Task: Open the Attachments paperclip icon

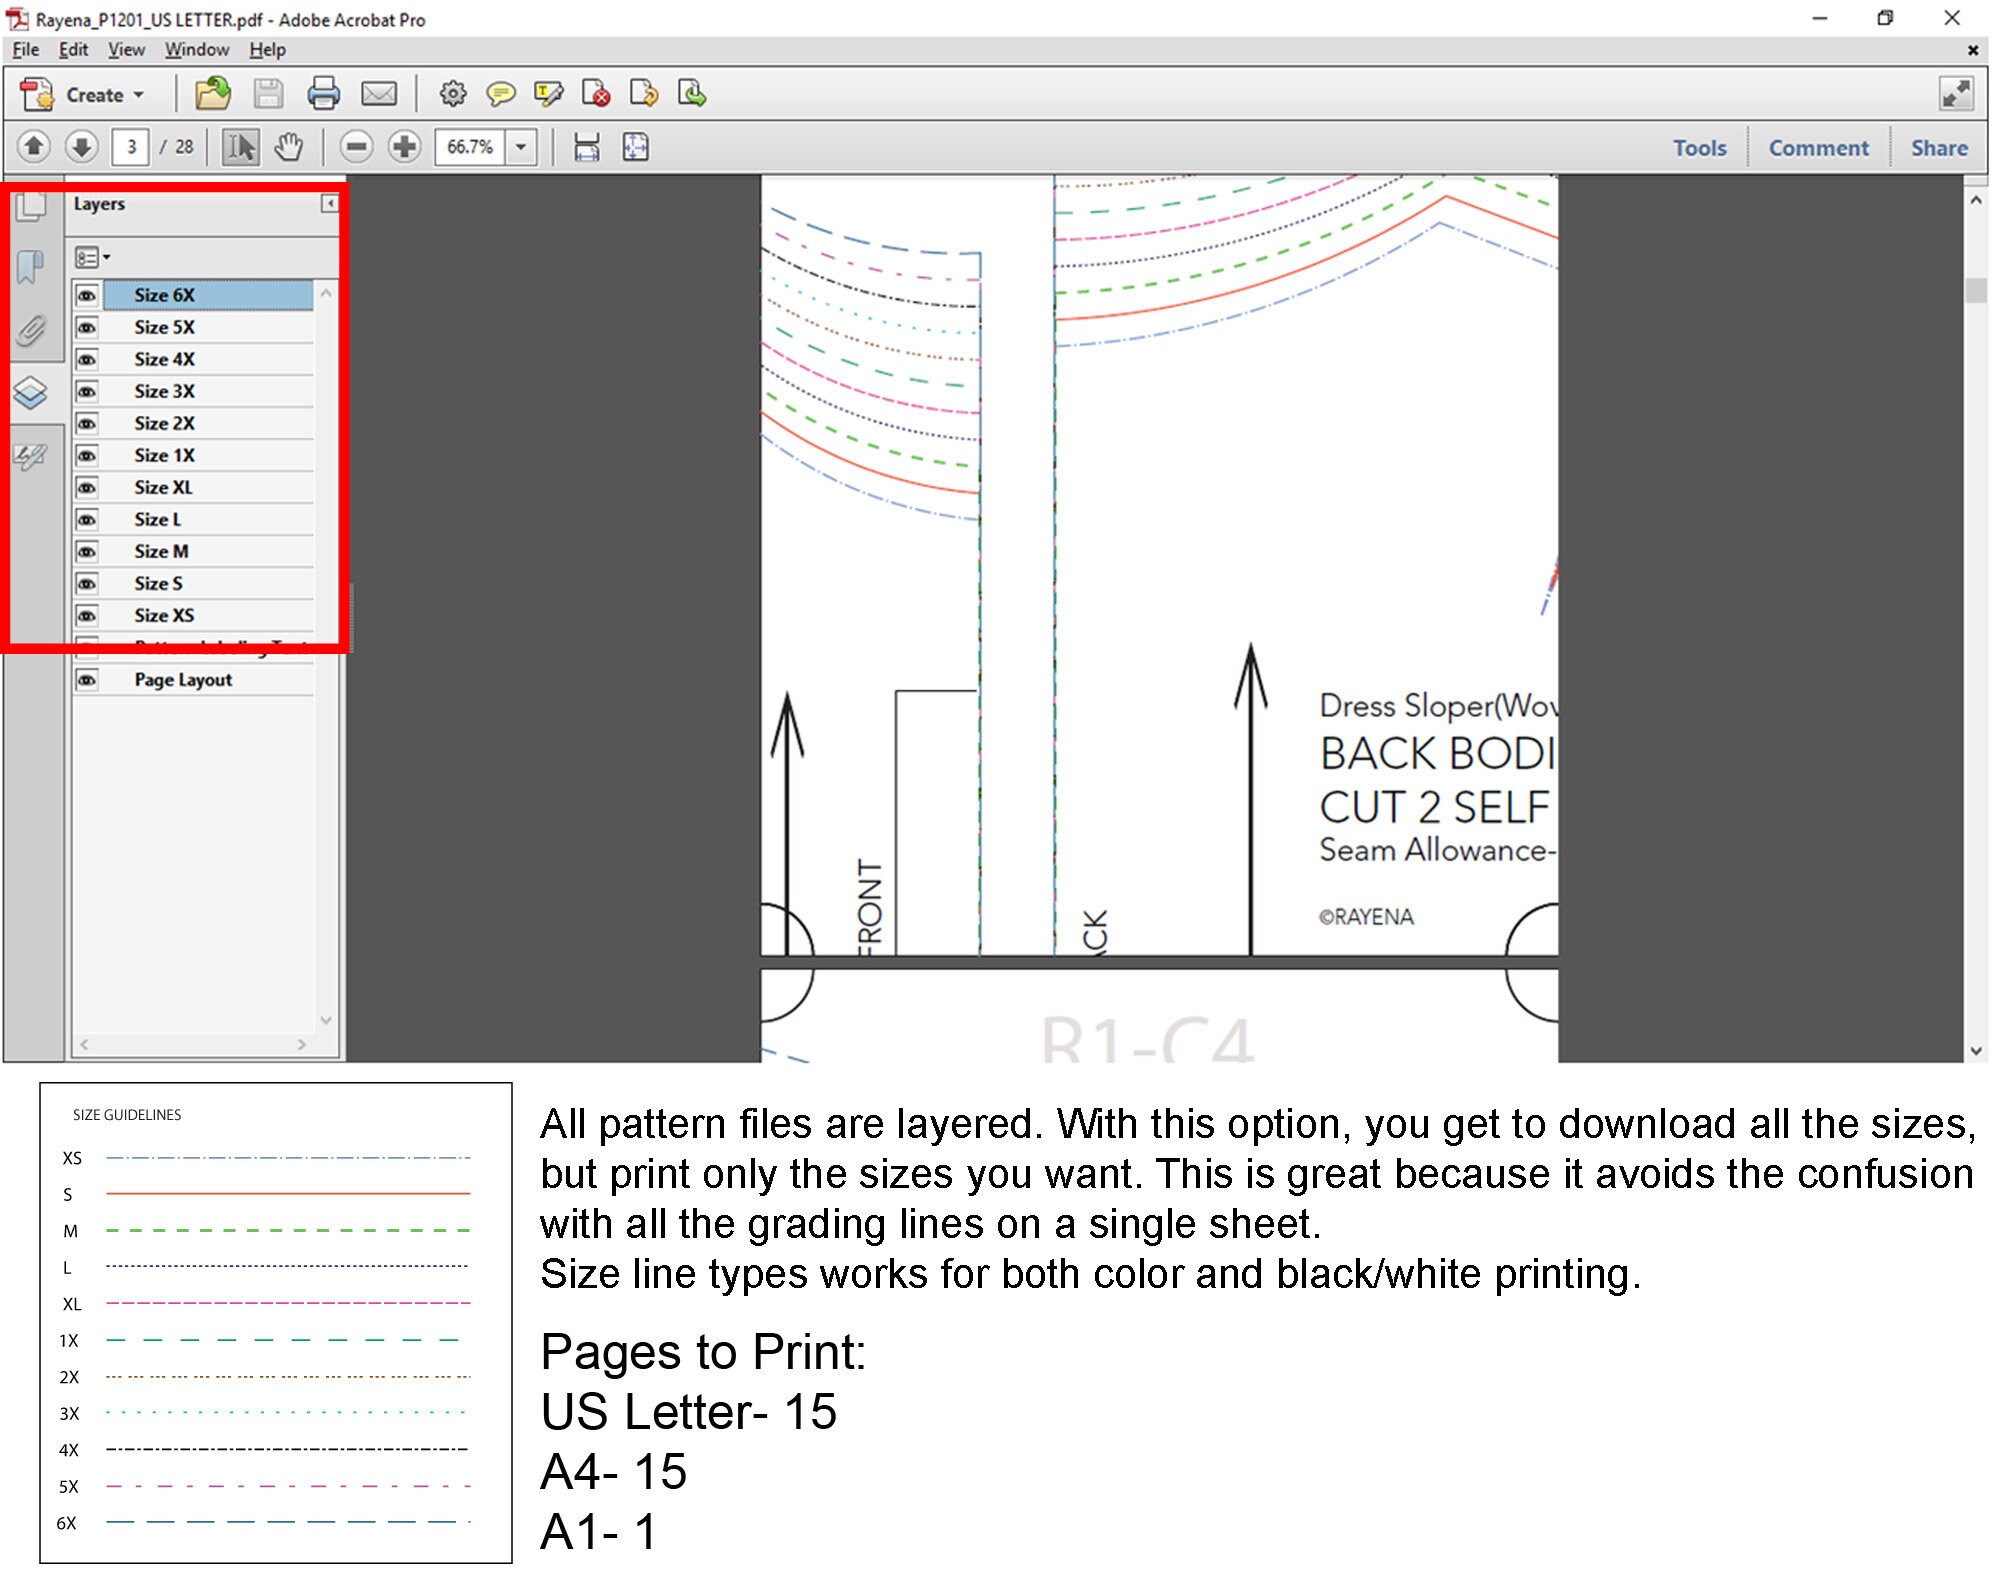Action: [x=31, y=330]
